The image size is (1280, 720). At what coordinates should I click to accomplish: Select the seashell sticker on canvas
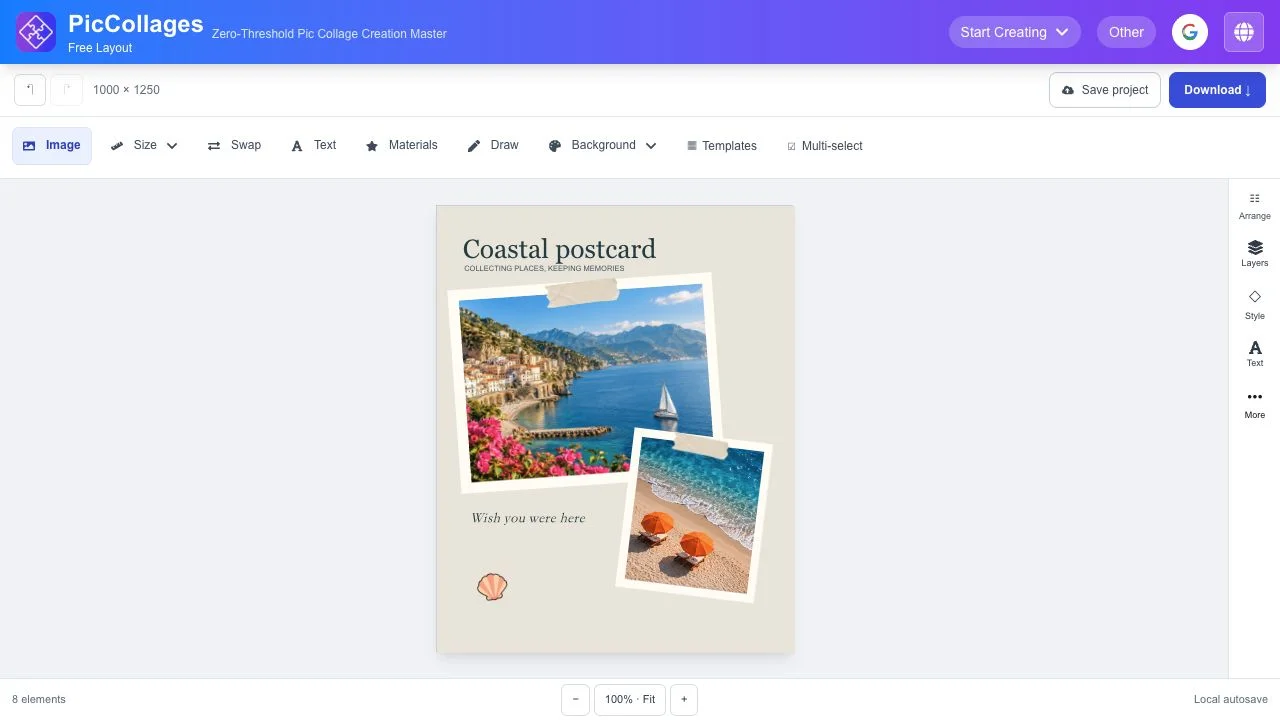coord(492,587)
